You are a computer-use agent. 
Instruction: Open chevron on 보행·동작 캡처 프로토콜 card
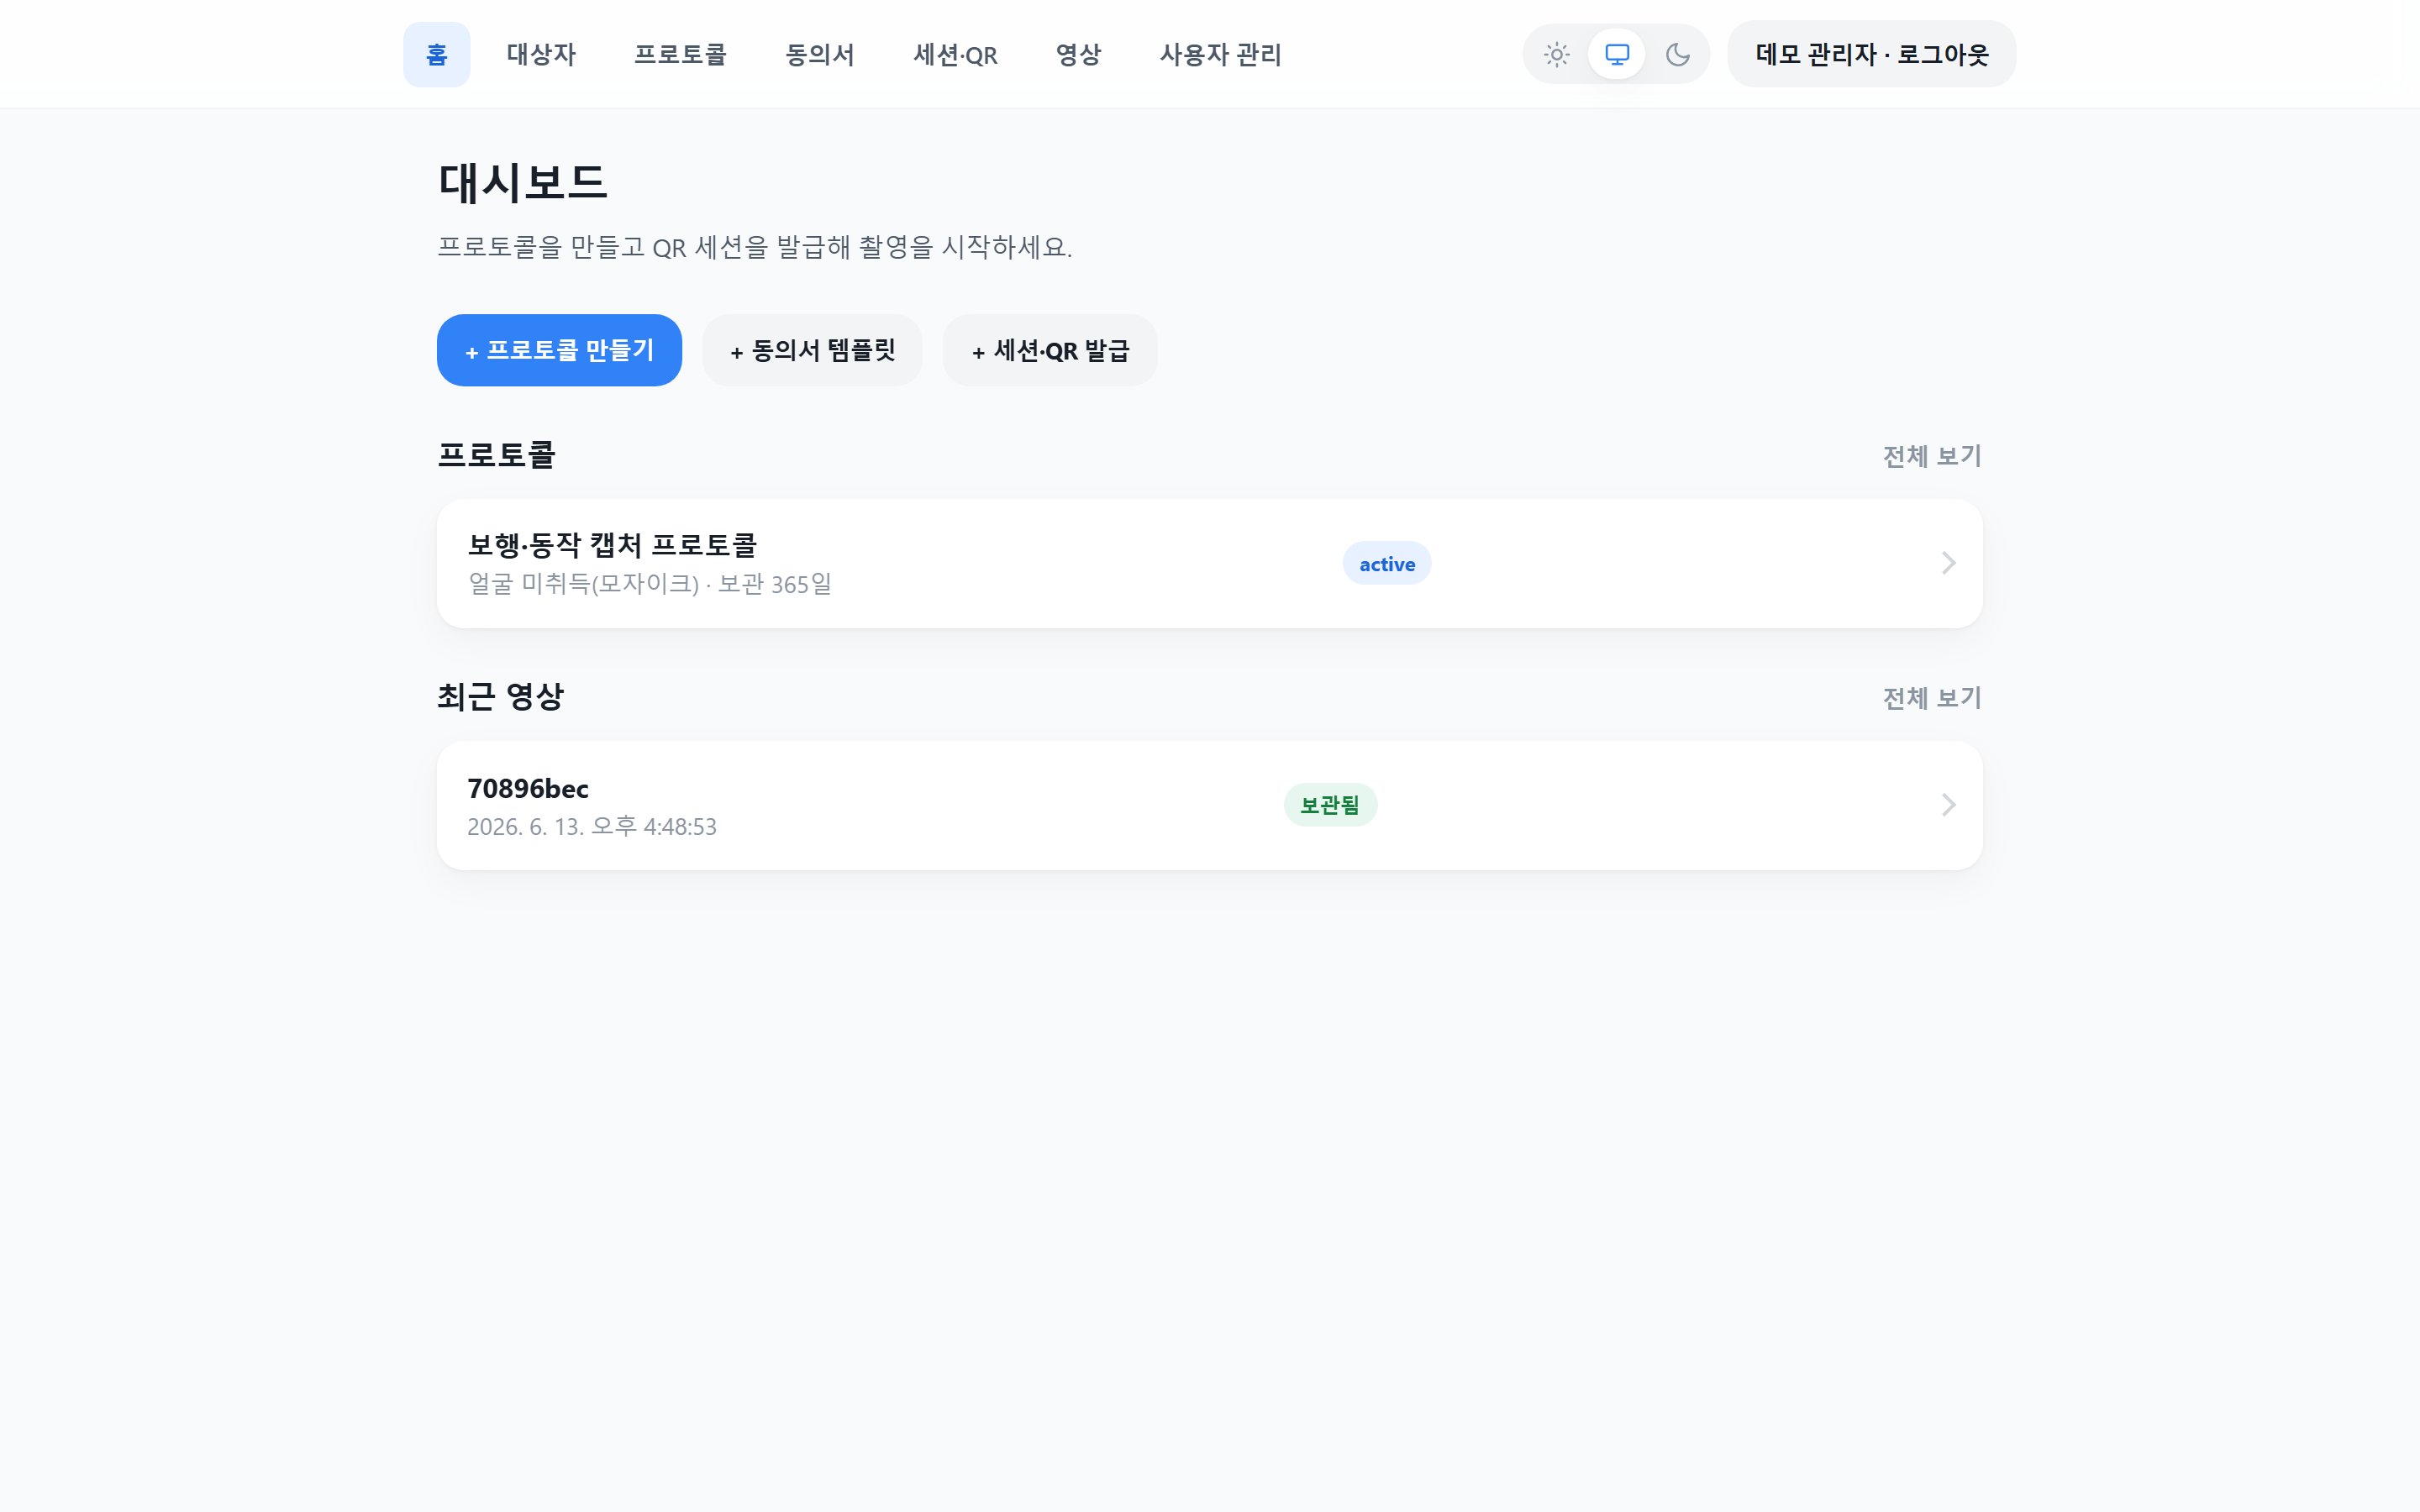(x=1948, y=564)
